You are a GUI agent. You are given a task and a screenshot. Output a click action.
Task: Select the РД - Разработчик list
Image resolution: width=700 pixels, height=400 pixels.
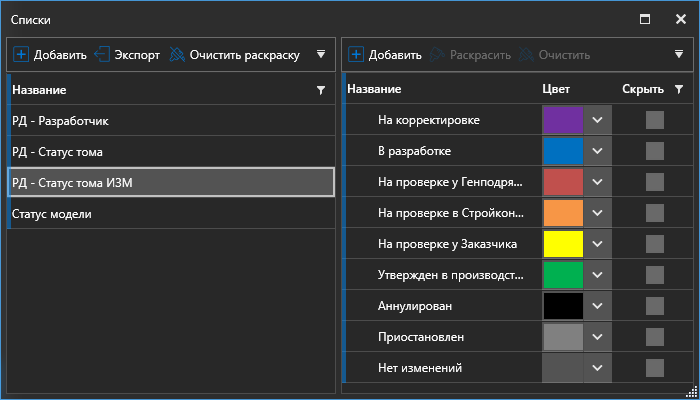[170, 120]
